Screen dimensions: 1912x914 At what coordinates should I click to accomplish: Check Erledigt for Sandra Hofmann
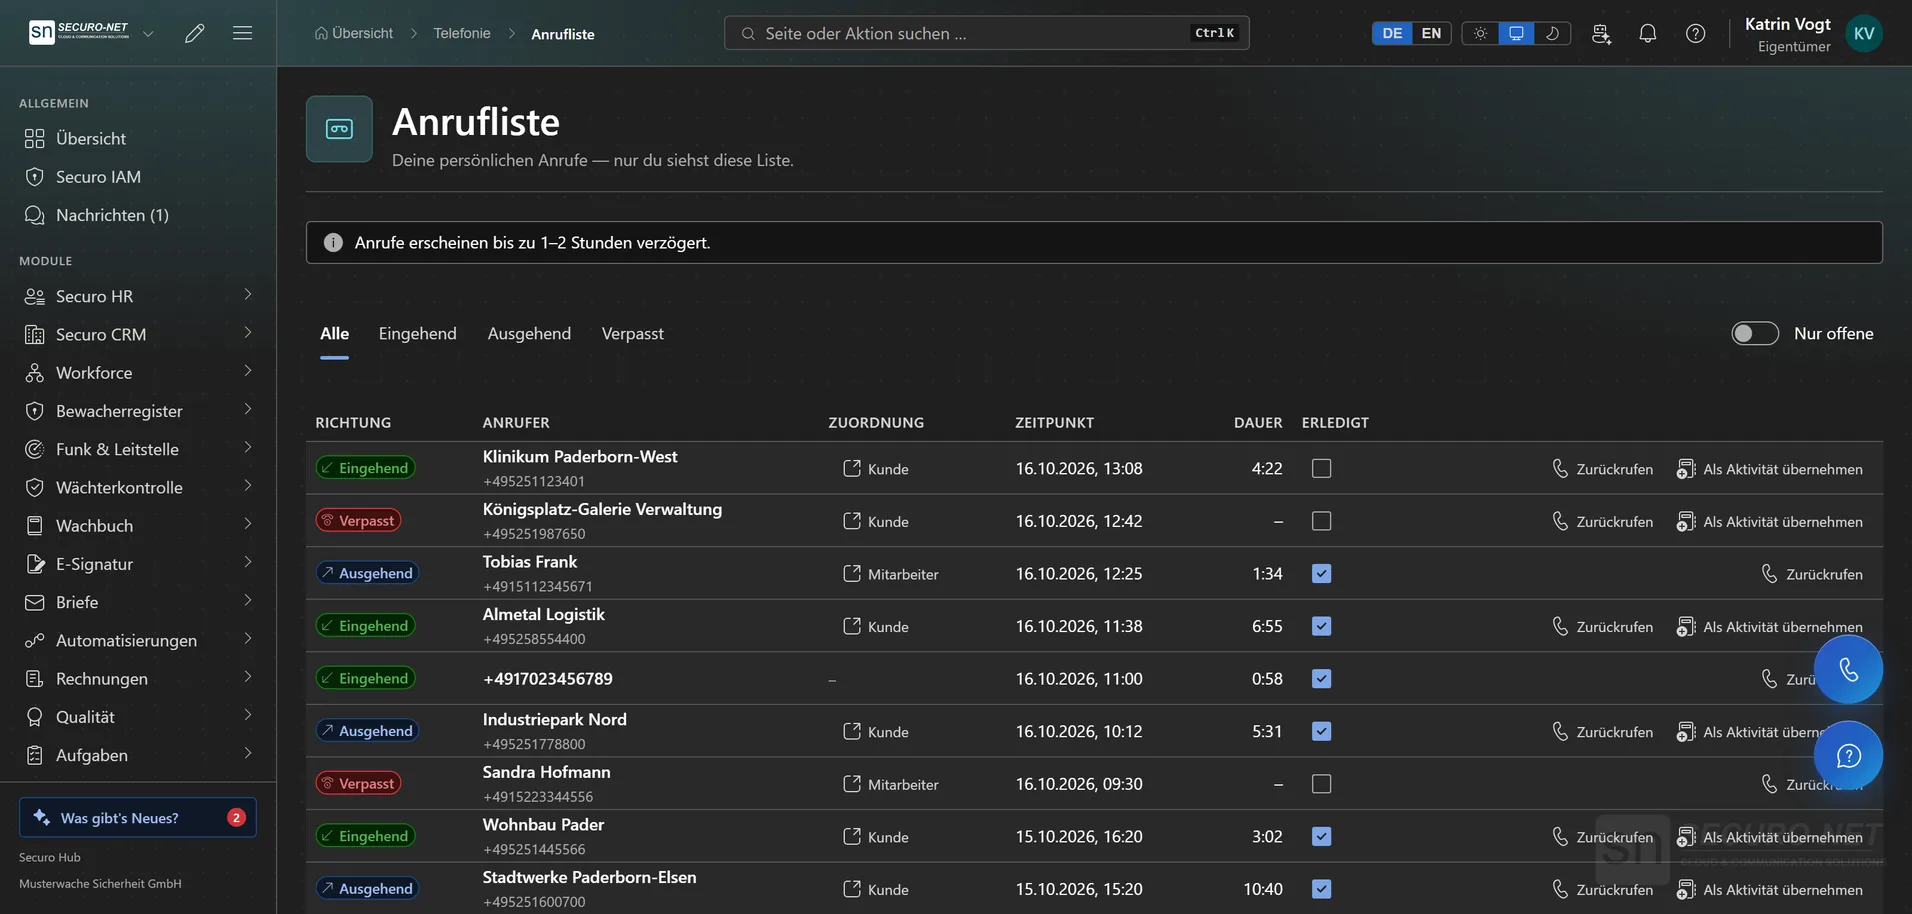1321,784
